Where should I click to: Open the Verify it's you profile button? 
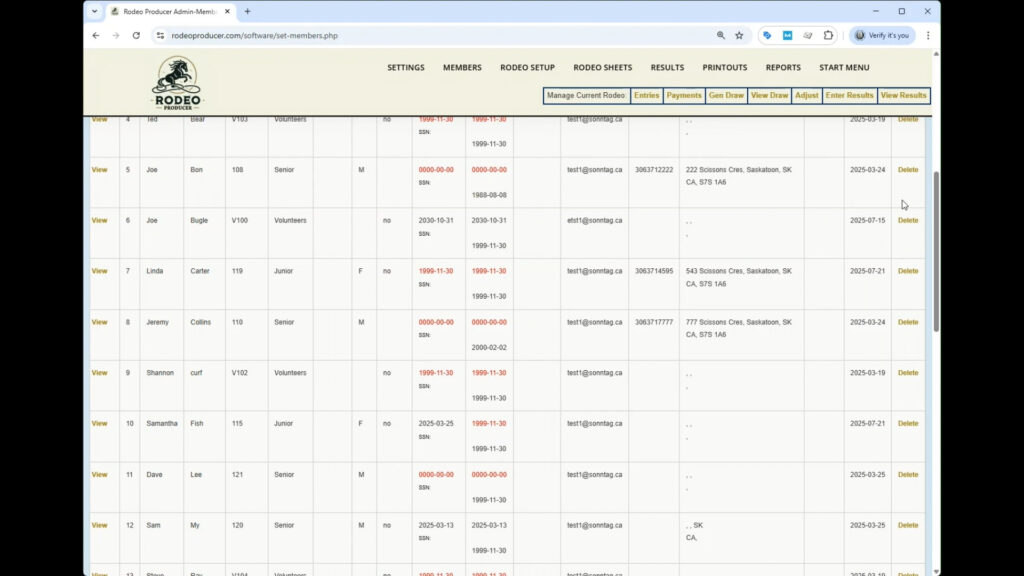(x=881, y=35)
